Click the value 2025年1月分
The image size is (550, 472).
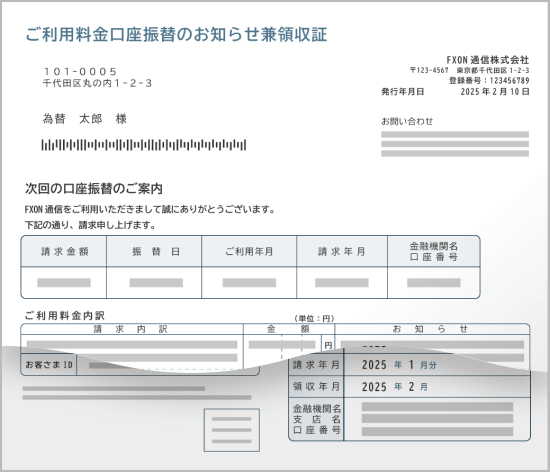[399, 365]
